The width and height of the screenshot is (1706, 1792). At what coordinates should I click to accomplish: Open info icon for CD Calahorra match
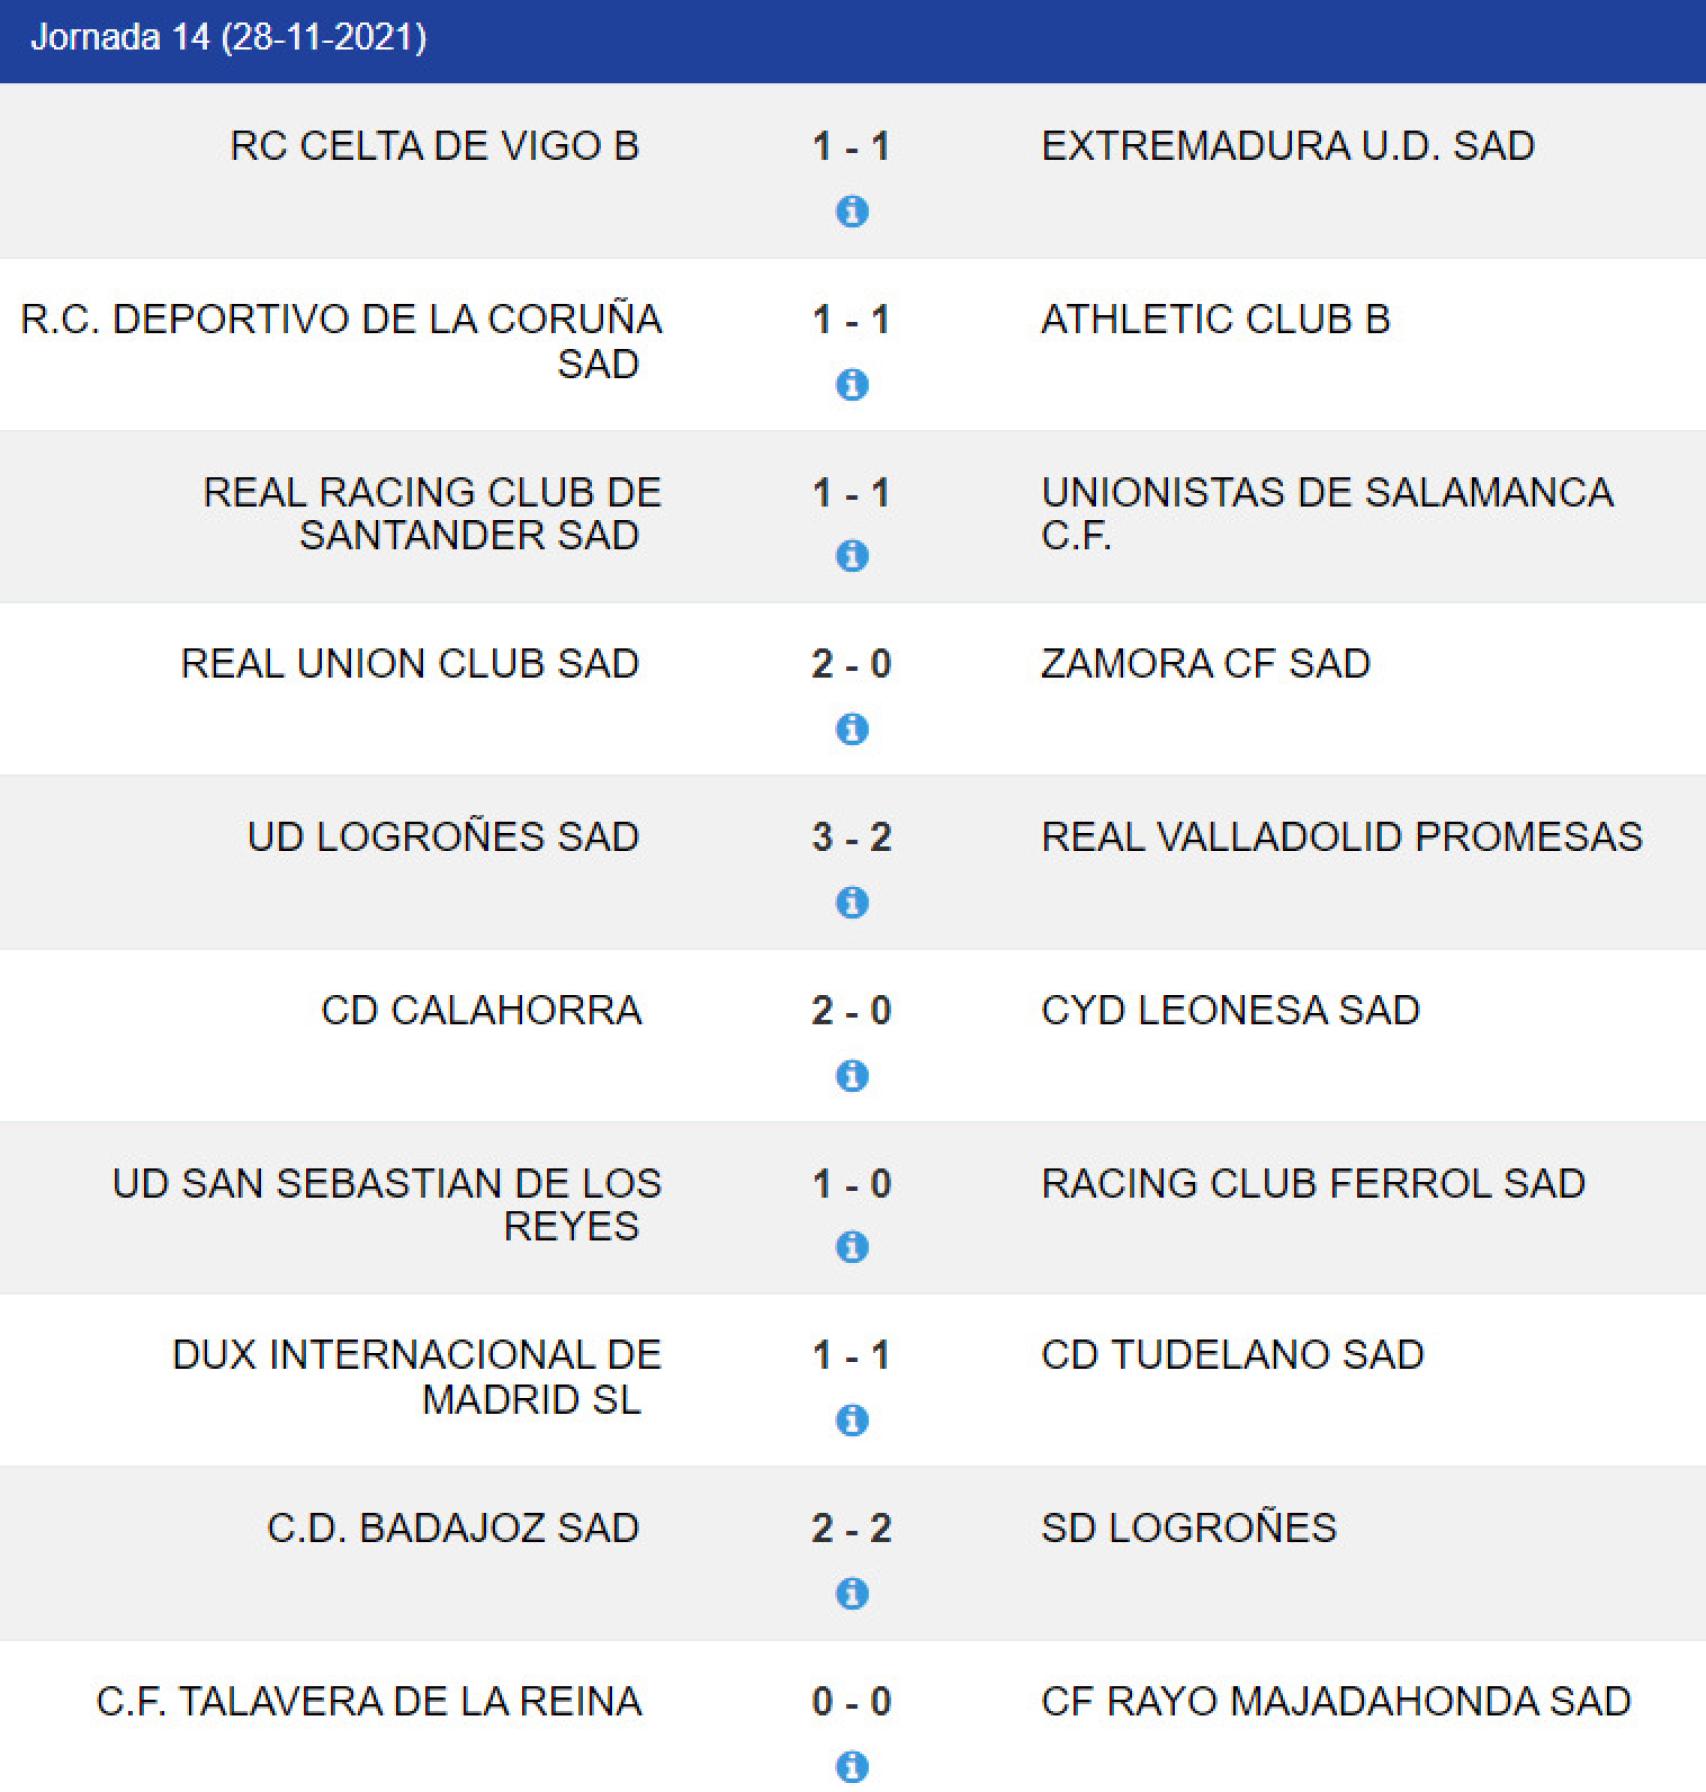click(851, 1075)
